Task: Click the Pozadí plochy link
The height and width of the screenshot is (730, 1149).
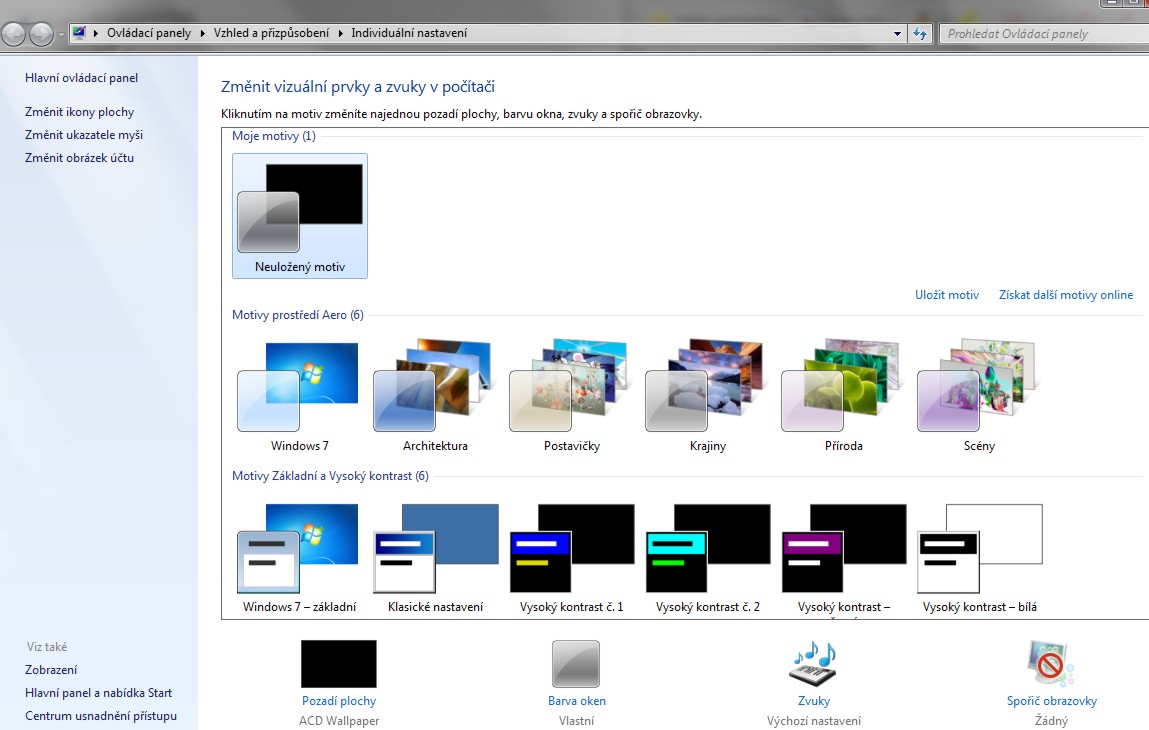Action: [x=339, y=701]
